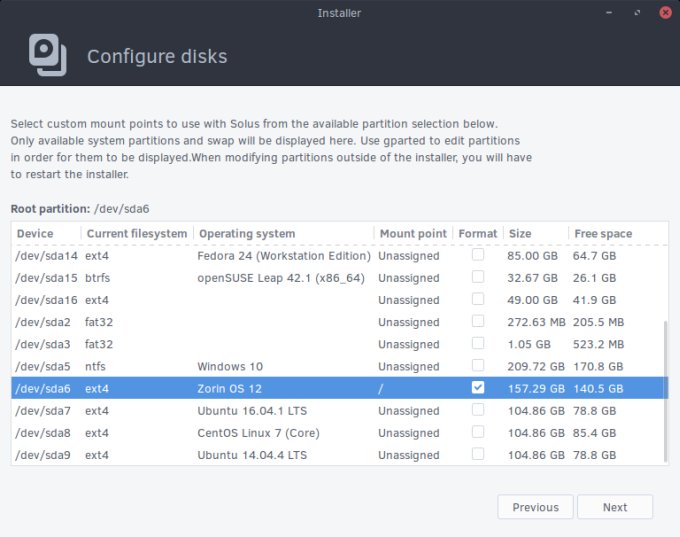Image resolution: width=680 pixels, height=537 pixels.
Task: Enable Format checkbox for /dev/sda15
Action: pos(478,277)
